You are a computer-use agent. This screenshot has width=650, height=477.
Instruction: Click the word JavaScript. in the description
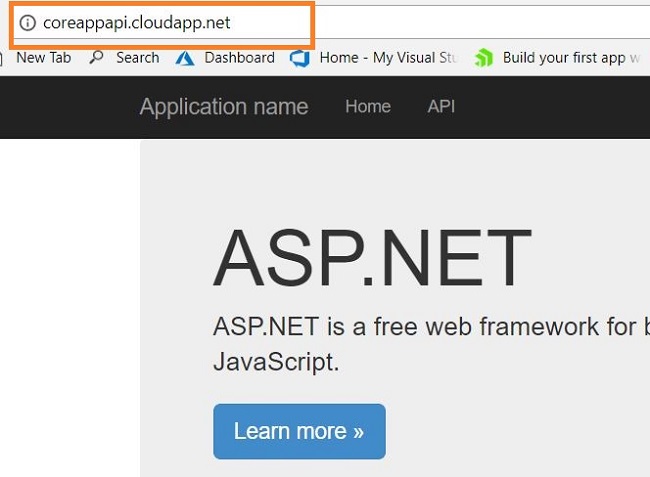(x=276, y=362)
